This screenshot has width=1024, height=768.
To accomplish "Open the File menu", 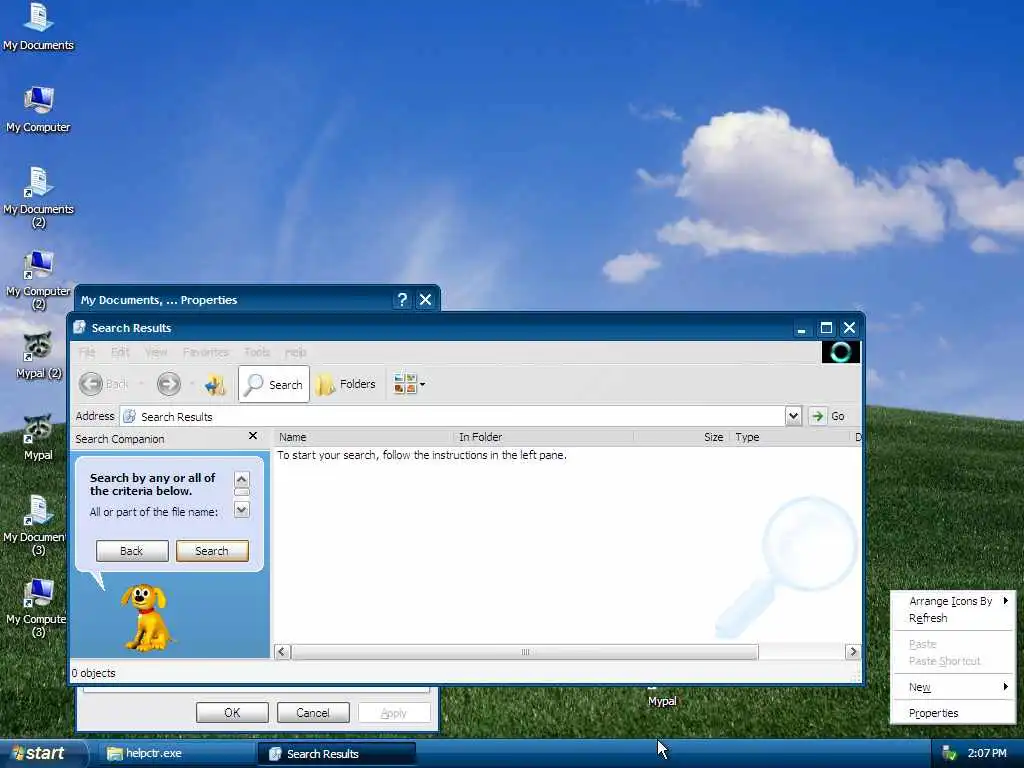I will [87, 352].
